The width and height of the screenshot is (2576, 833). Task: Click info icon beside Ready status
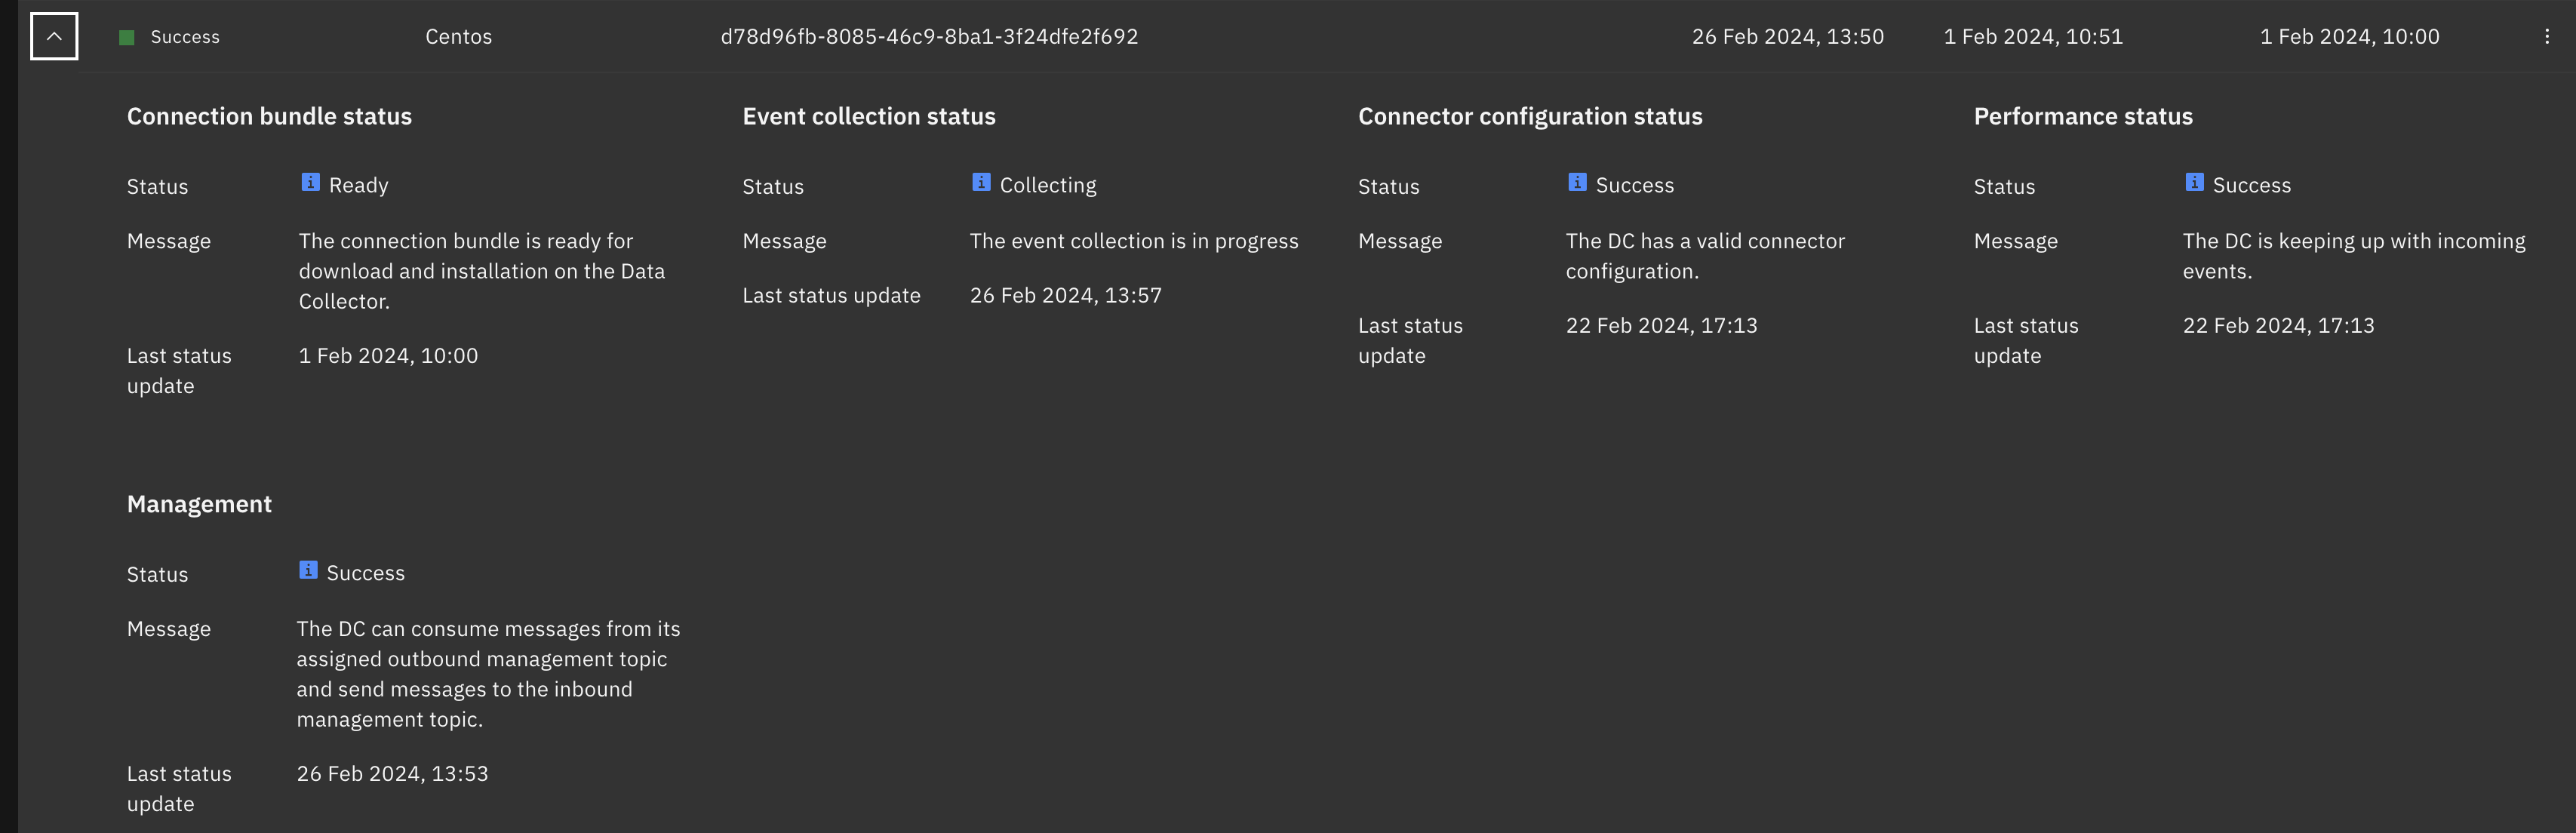point(311,182)
